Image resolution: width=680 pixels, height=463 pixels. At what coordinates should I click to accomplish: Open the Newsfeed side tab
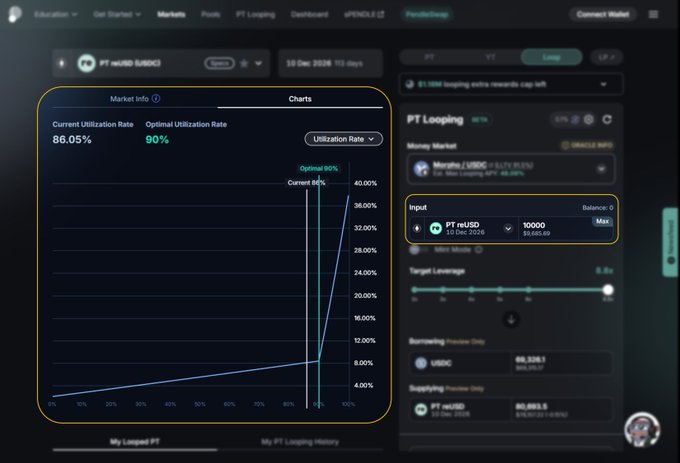tap(670, 242)
